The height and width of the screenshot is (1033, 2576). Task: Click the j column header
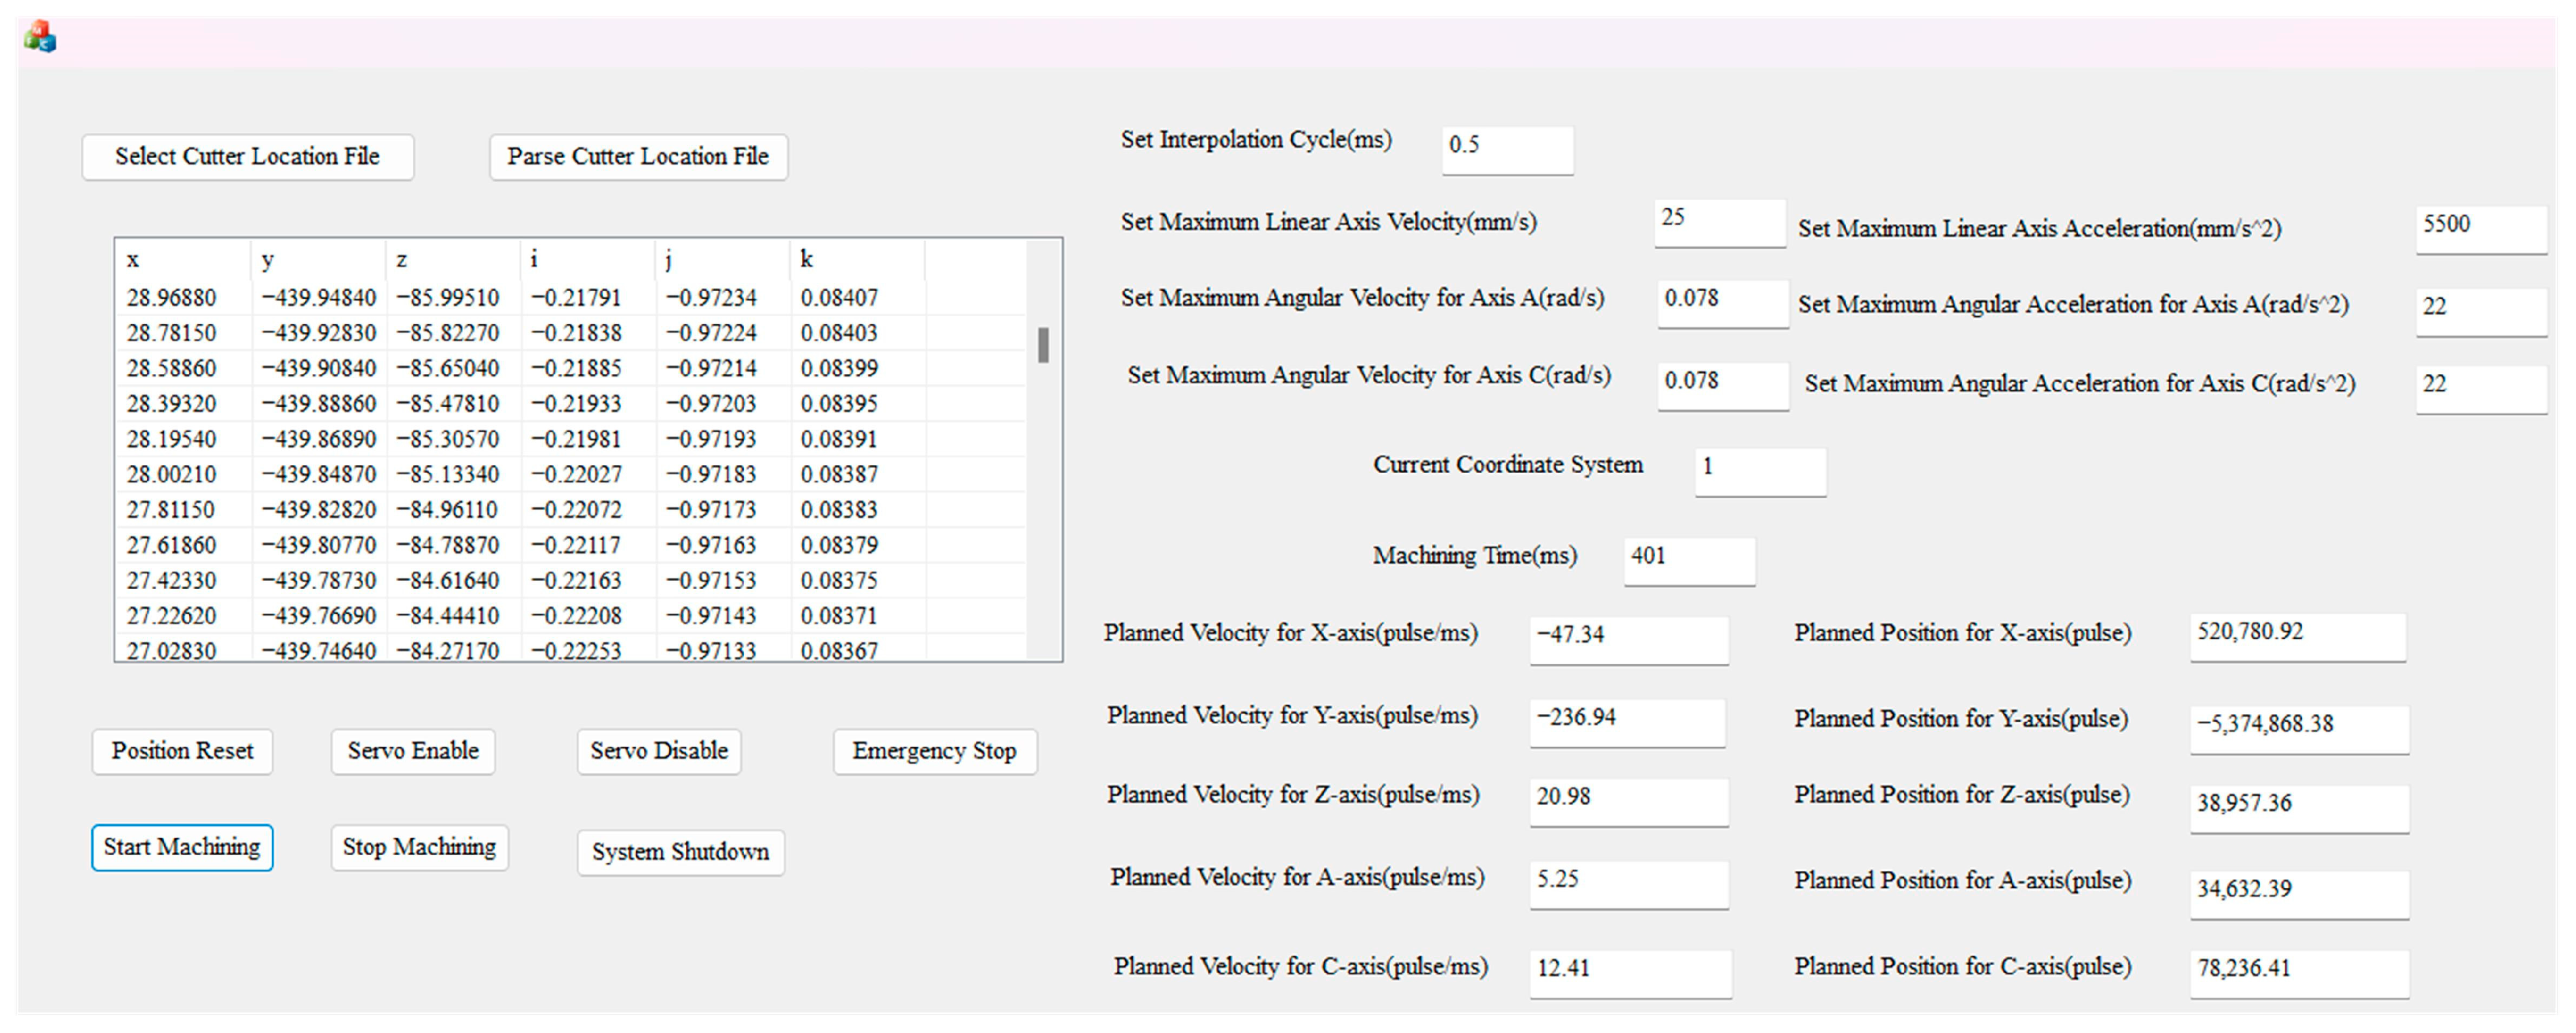(723, 260)
